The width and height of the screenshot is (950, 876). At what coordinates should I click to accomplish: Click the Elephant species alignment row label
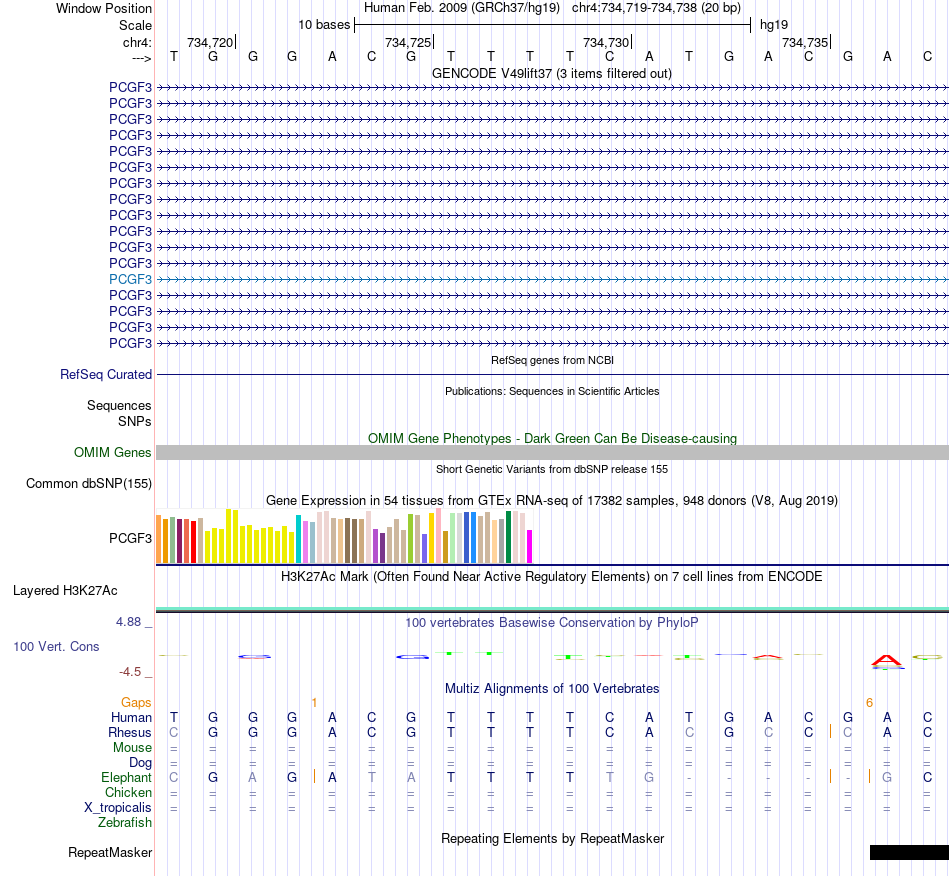[x=126, y=777]
